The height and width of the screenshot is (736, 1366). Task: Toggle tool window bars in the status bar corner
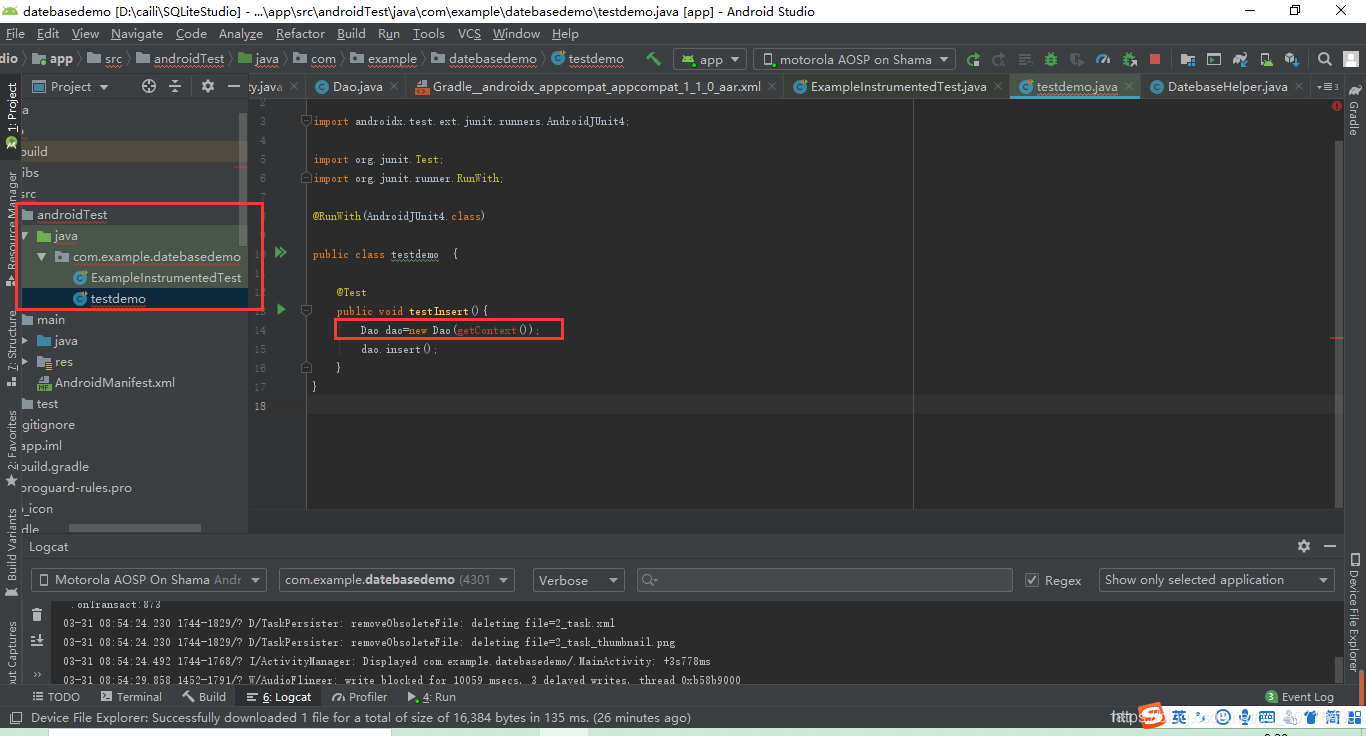[15, 717]
